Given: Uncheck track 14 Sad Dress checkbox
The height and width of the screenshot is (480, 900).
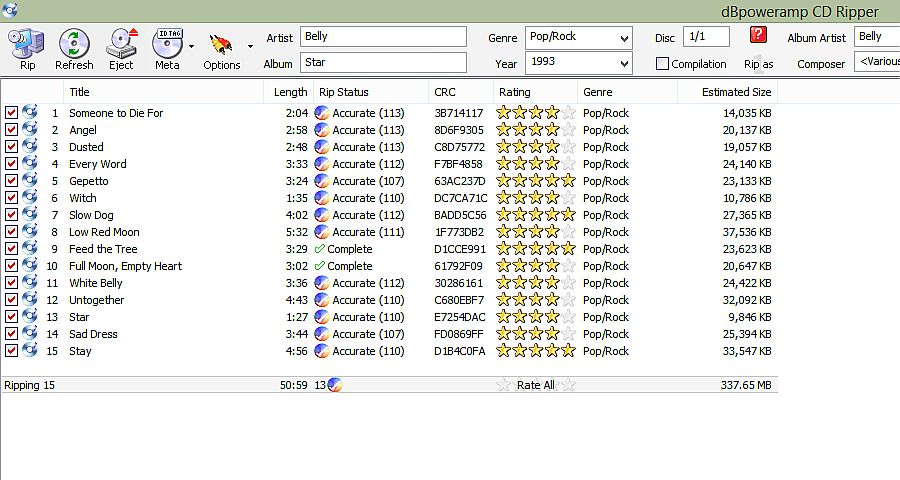Looking at the screenshot, I should 11,334.
